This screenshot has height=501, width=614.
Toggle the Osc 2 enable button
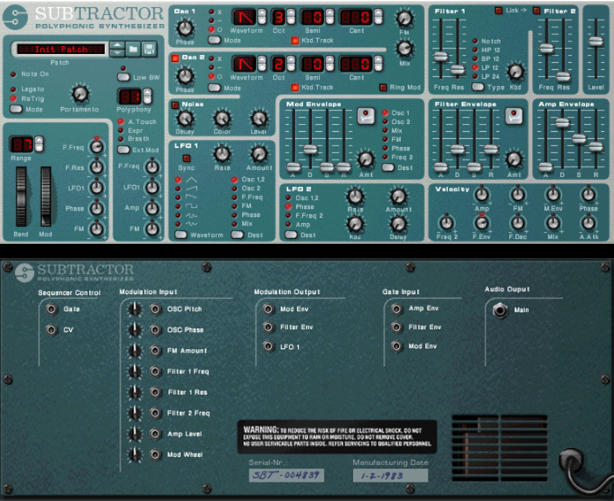point(175,58)
